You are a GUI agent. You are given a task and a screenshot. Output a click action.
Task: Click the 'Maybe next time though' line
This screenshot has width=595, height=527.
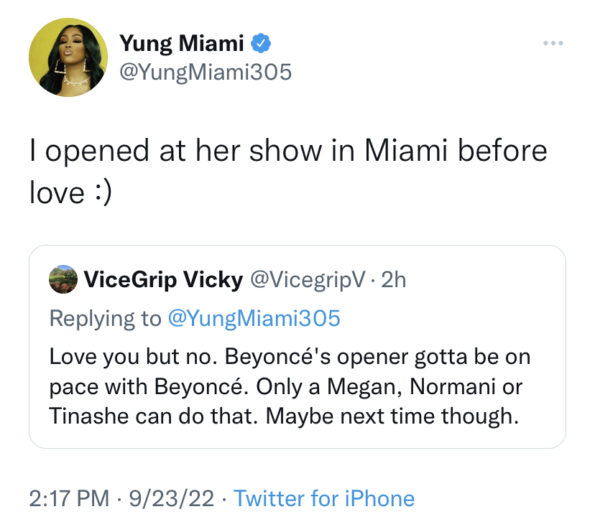coord(392,416)
